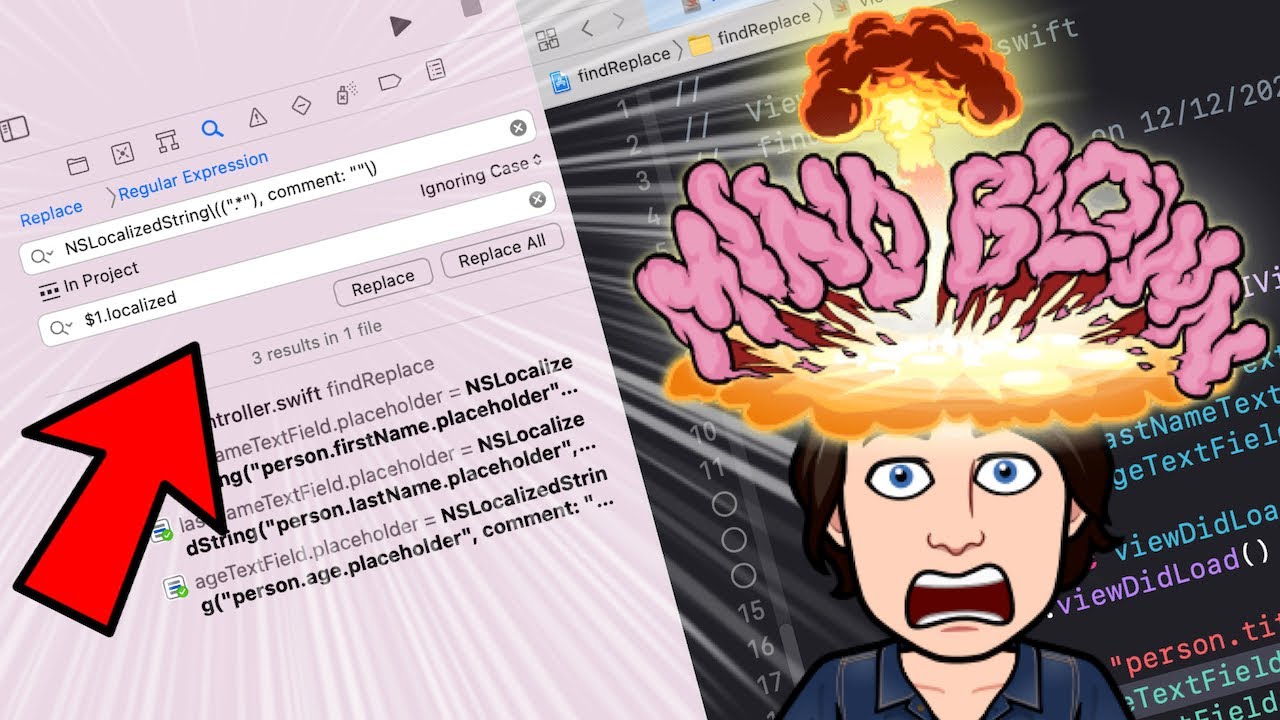Go back with the editor chevron

tap(587, 30)
